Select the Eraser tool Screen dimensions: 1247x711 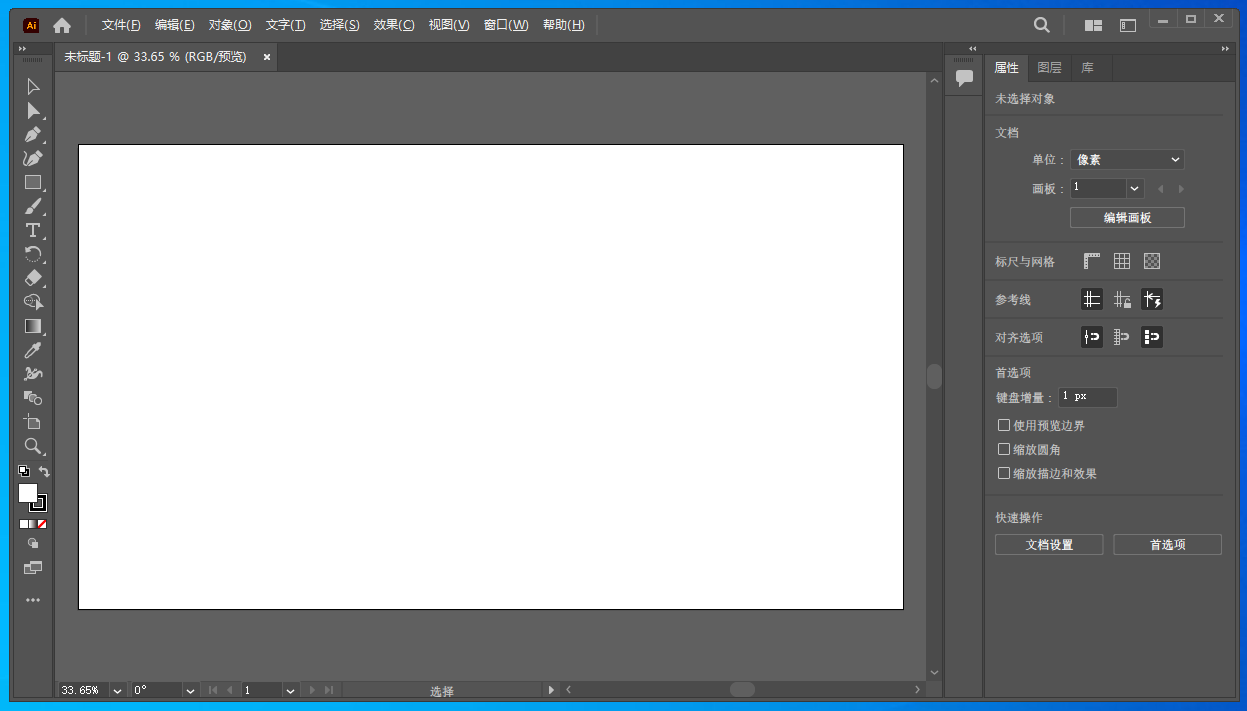pyautogui.click(x=32, y=278)
